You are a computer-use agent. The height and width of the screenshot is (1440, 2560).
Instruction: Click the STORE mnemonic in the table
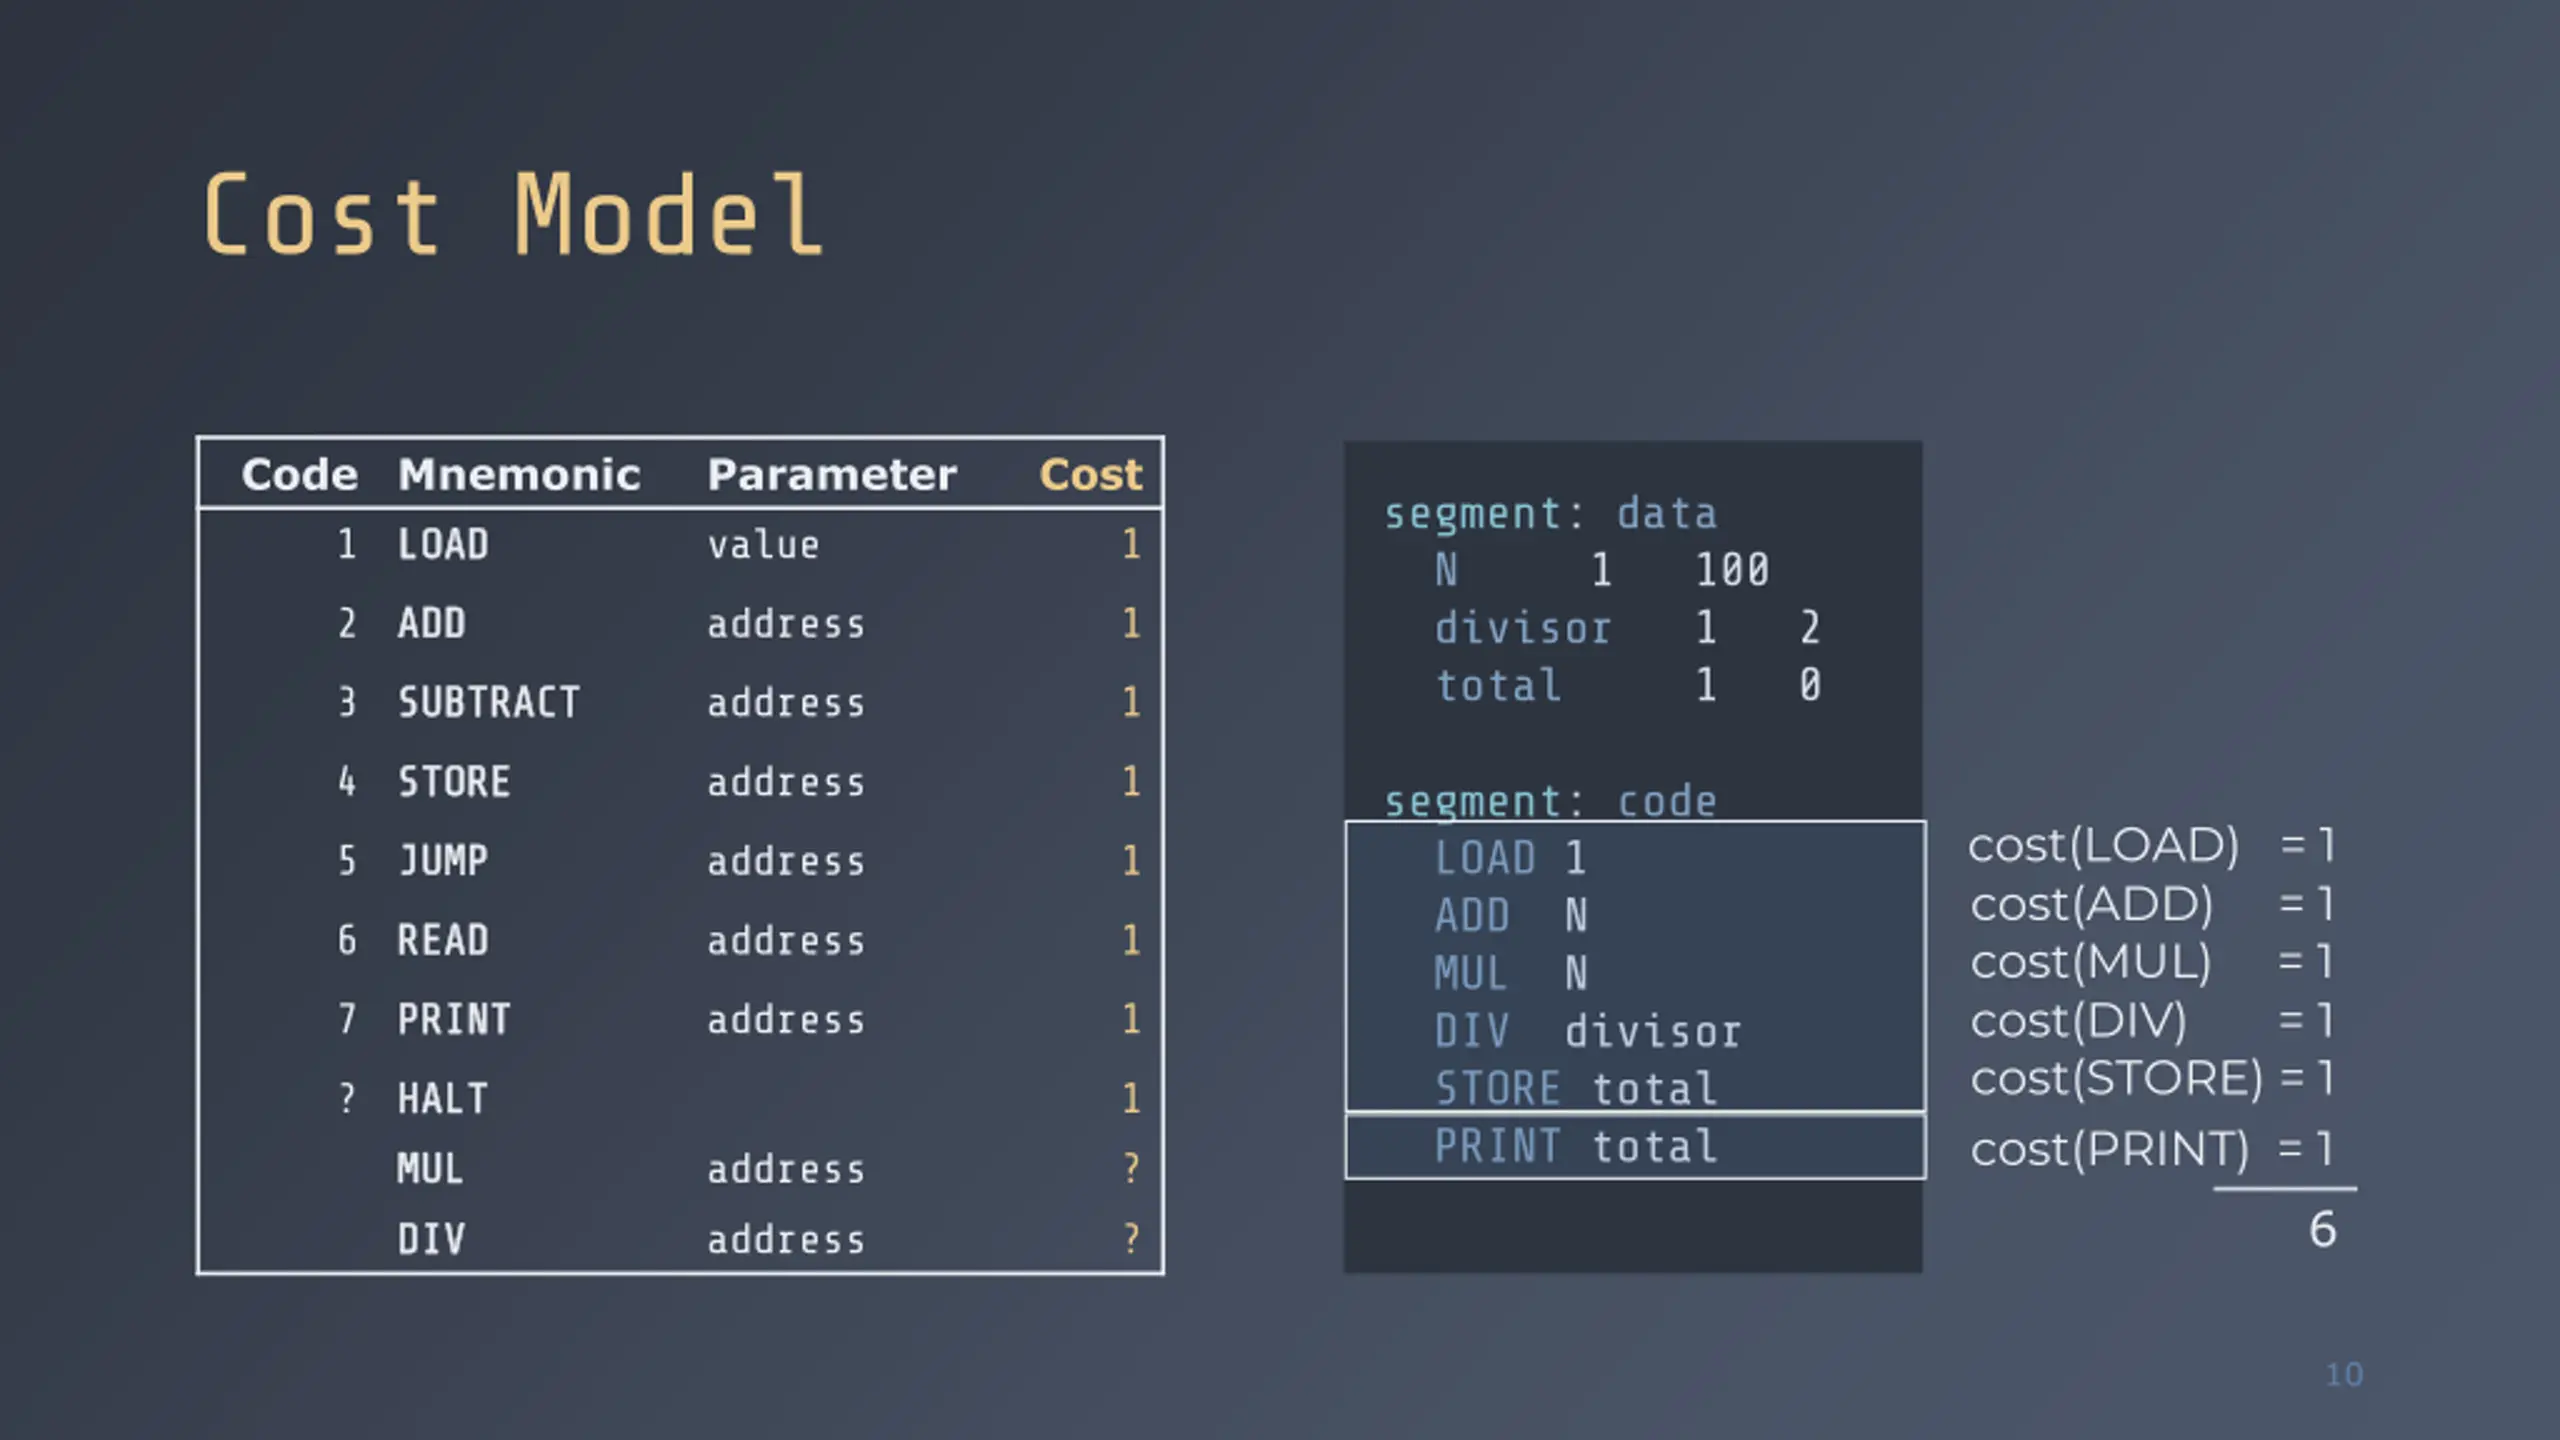(454, 781)
